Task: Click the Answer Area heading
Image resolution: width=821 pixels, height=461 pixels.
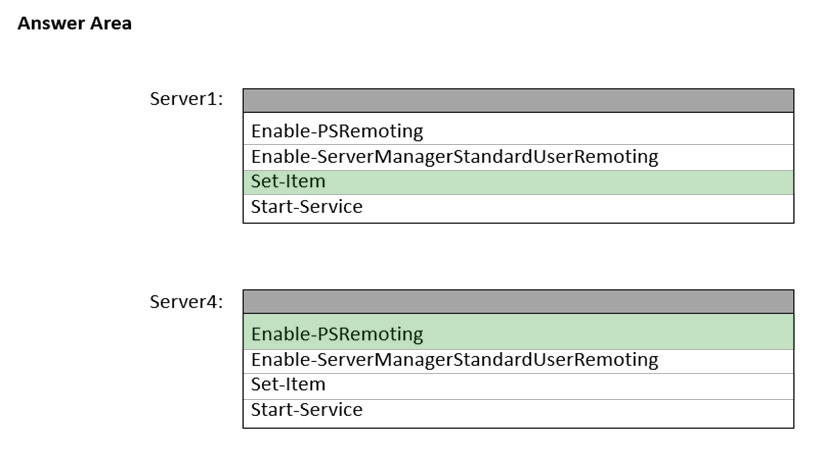Action: [x=74, y=23]
